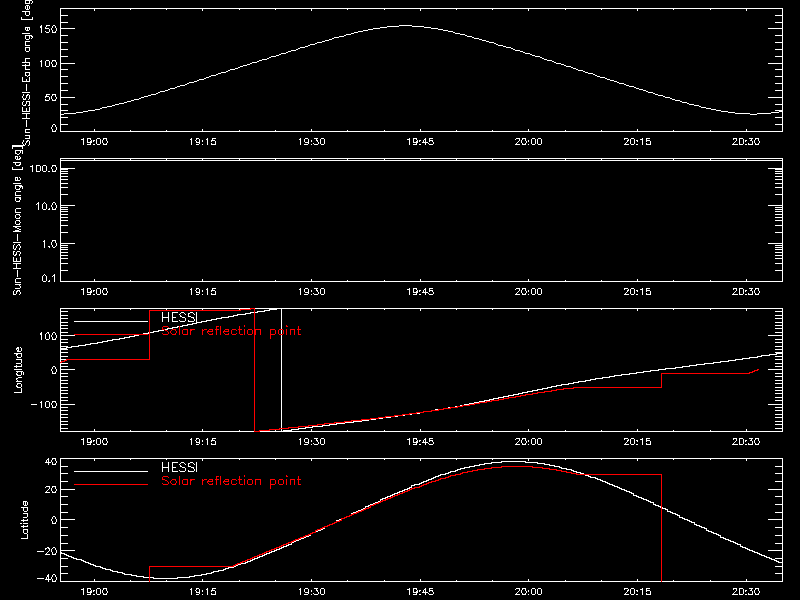Click 20:30 time label under Earth angle plot
The image size is (800, 600).
pyautogui.click(x=746, y=142)
